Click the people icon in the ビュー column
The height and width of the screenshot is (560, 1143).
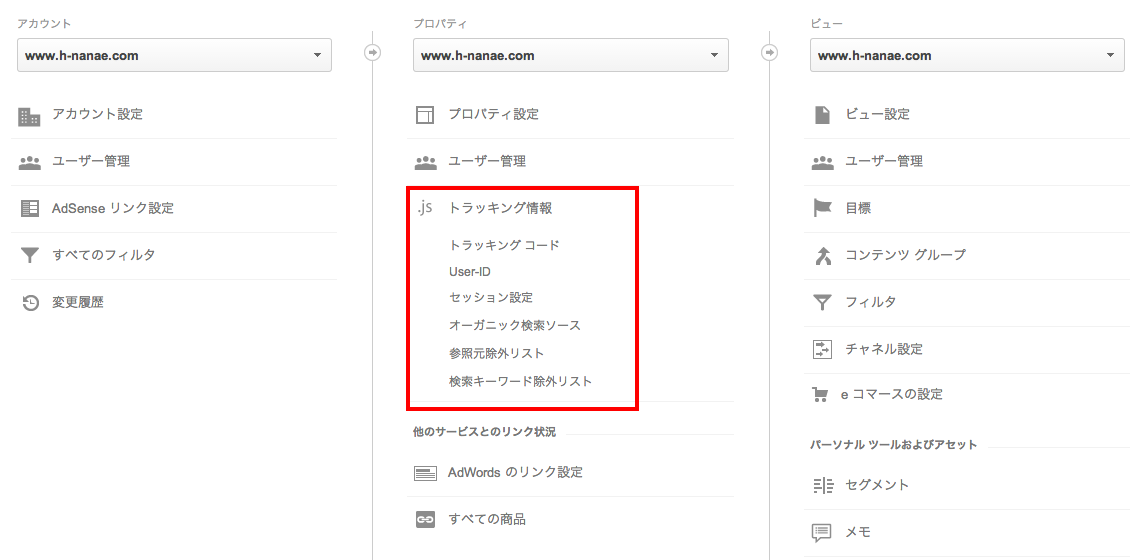click(x=822, y=162)
